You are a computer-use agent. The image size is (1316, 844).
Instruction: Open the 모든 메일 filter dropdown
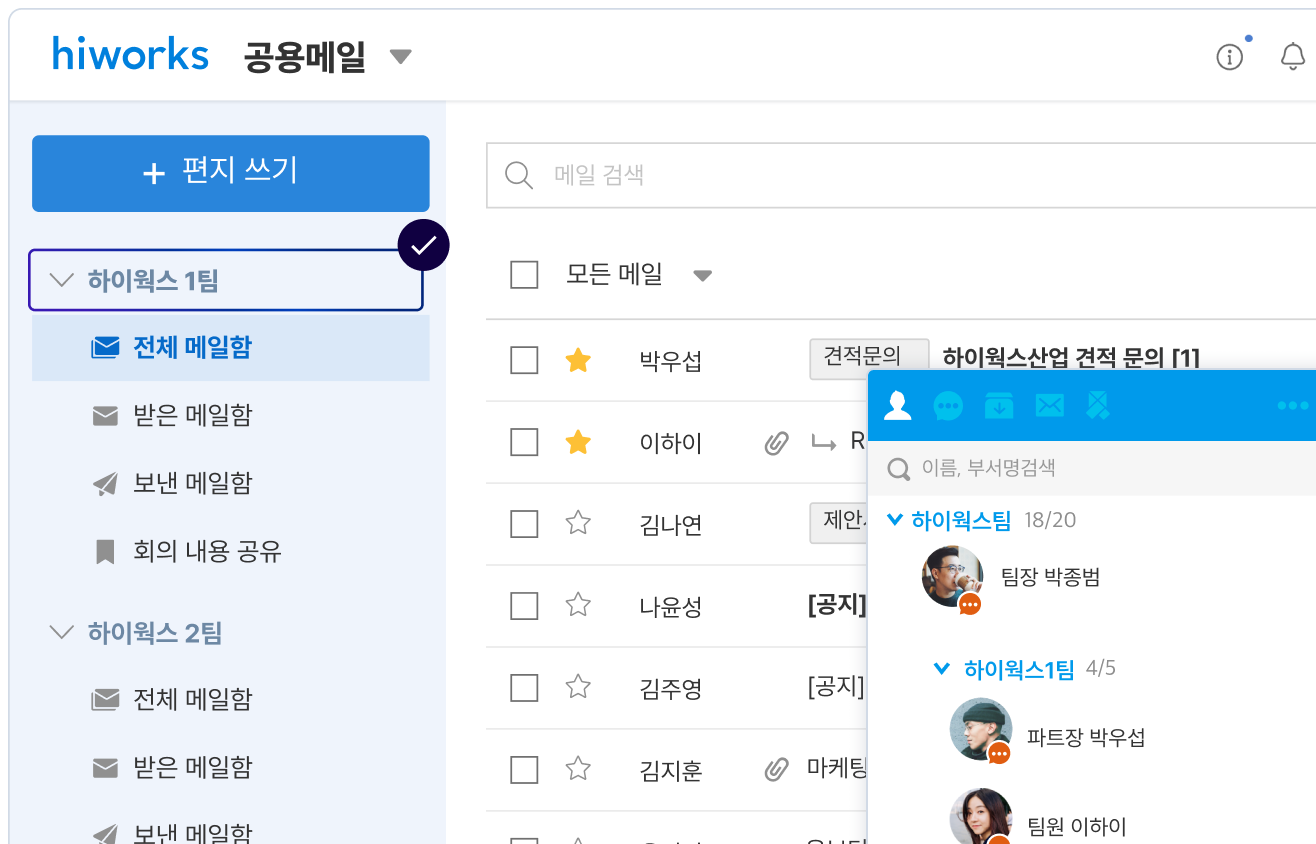[702, 276]
